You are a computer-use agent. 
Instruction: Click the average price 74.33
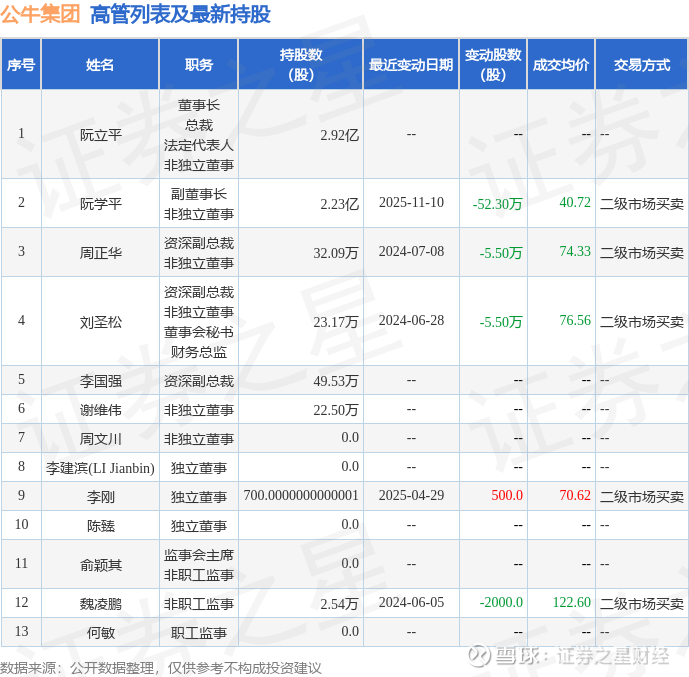coord(575,252)
